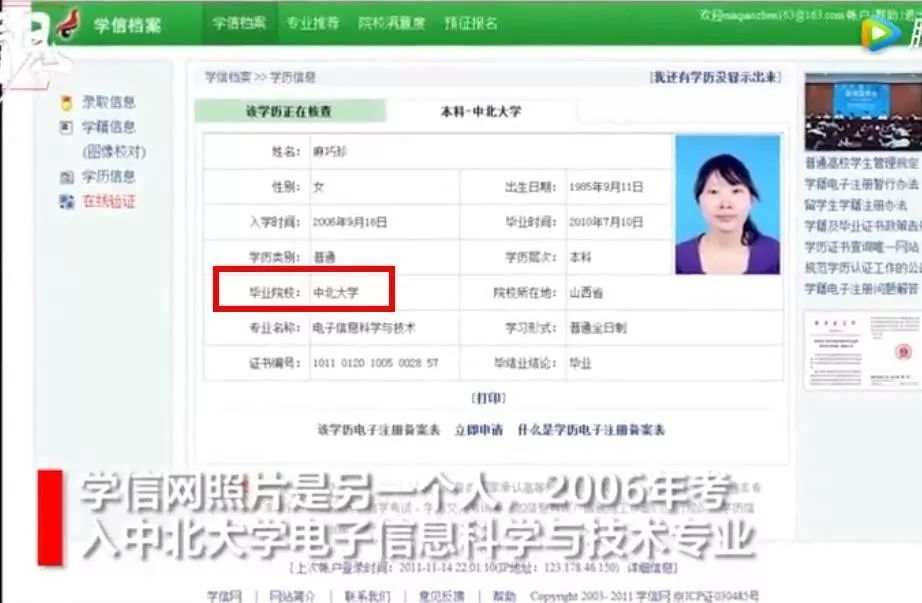Screen dimensions: 922x603
Task: Click the student ID photo
Action: tap(727, 205)
